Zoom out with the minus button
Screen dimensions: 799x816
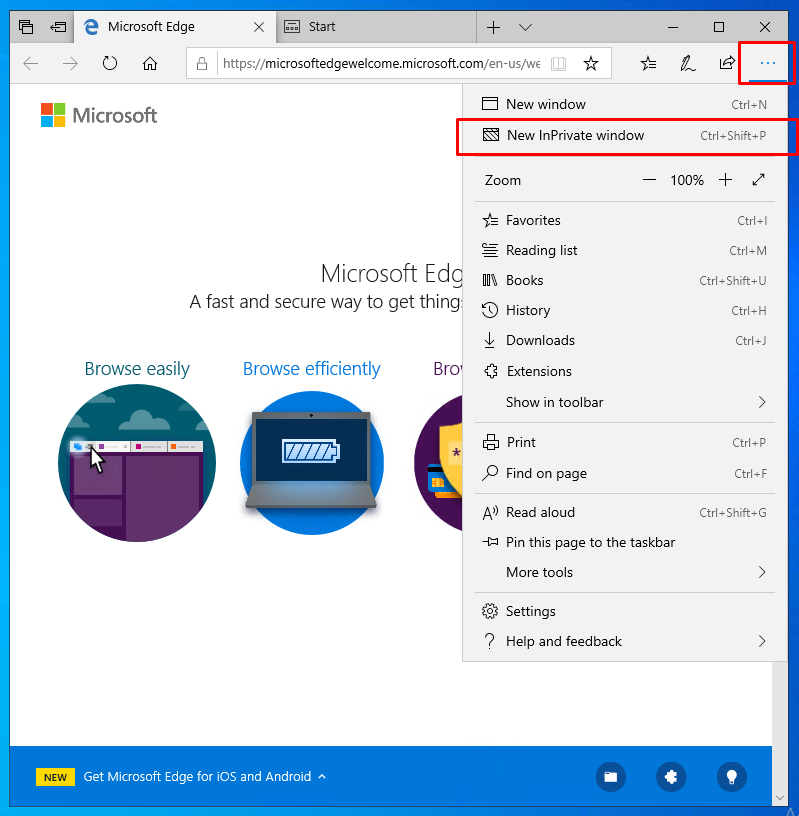pyautogui.click(x=649, y=180)
